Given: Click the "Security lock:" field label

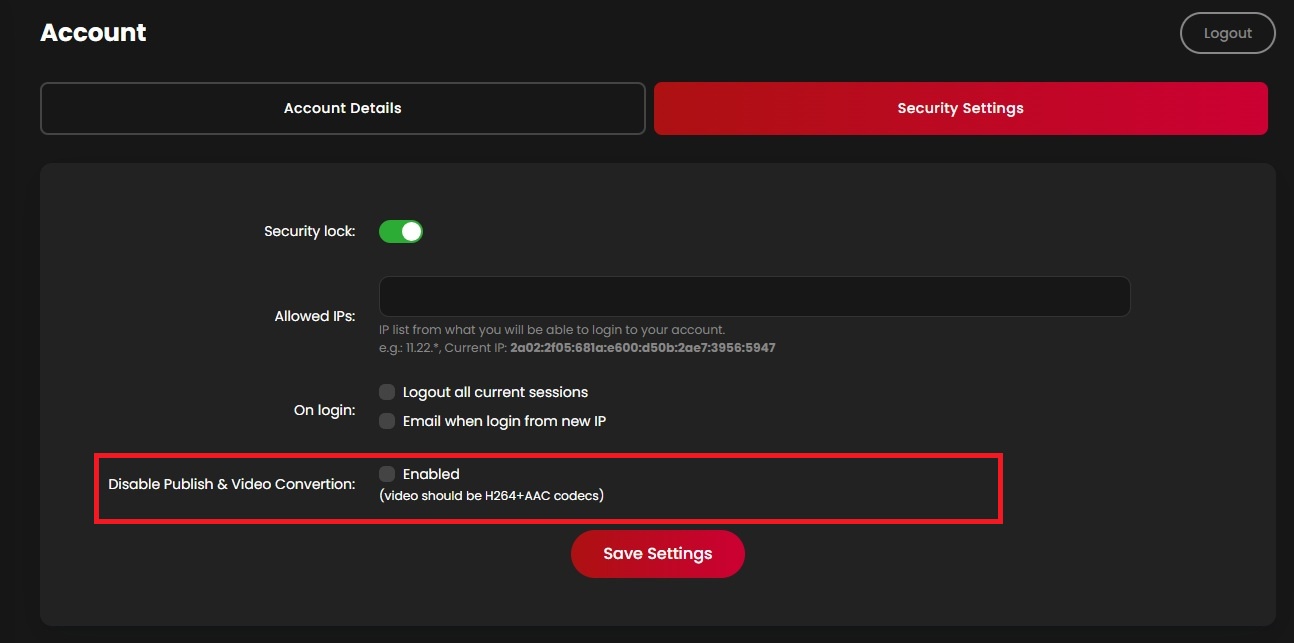Looking at the screenshot, I should click(x=309, y=232).
